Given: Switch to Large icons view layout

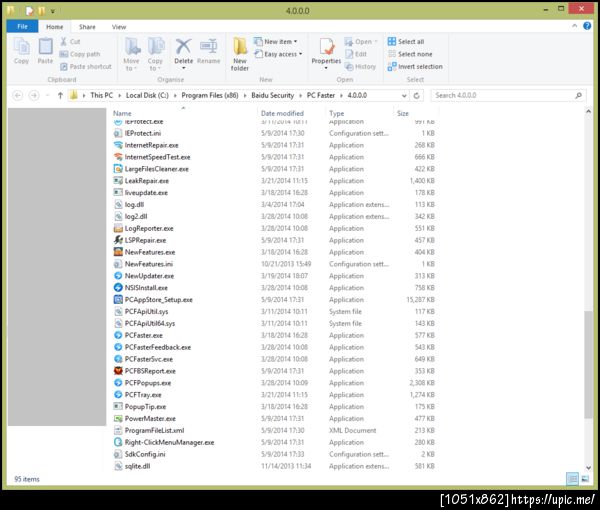Looking at the screenshot, I should 585,479.
